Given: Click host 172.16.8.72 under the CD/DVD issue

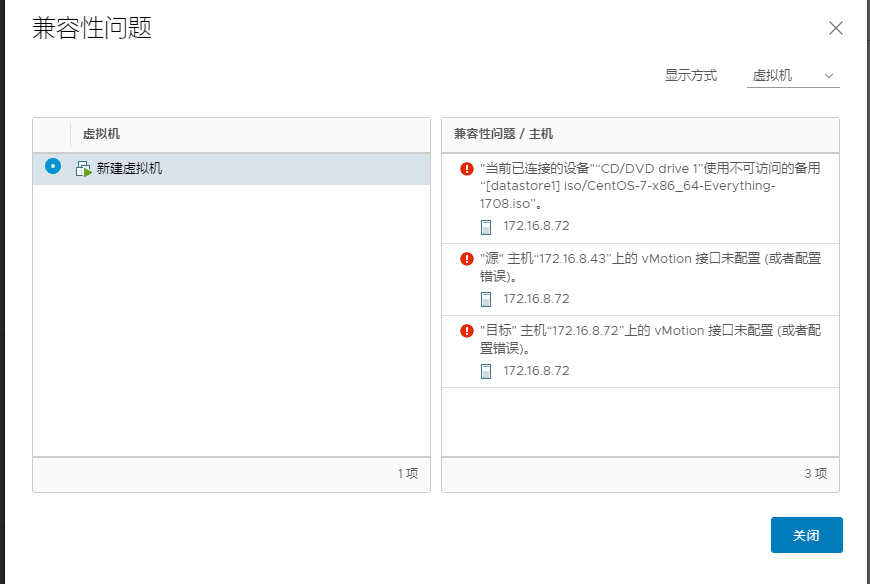Looking at the screenshot, I should 536,226.
